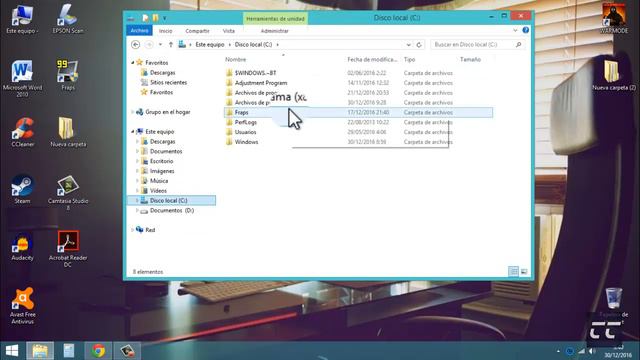Image resolution: width=640 pixels, height=360 pixels.
Task: Expand Documentos (D:) drive node
Action: click(x=137, y=211)
